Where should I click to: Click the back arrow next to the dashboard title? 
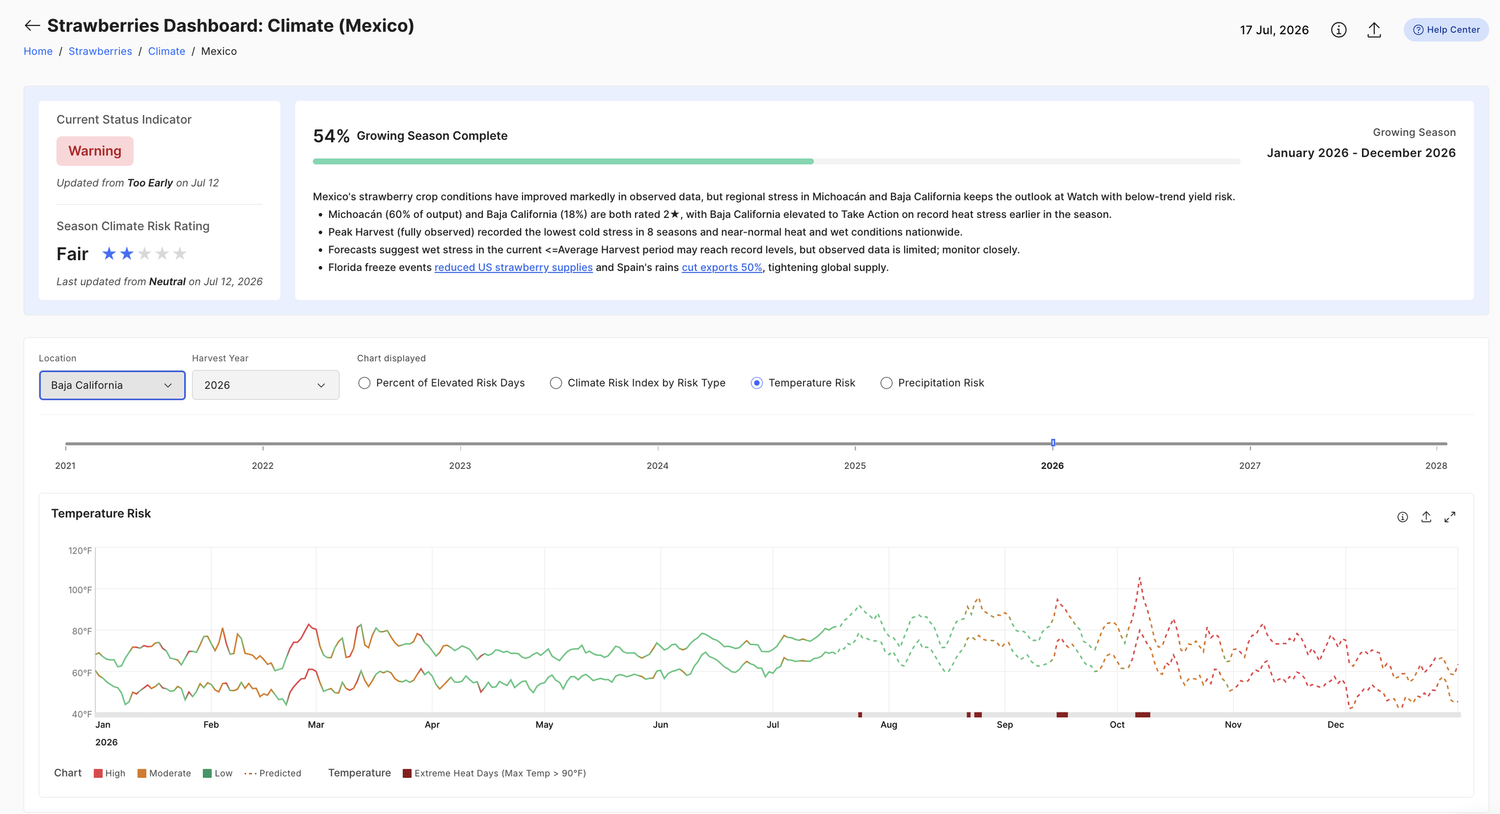tap(32, 26)
